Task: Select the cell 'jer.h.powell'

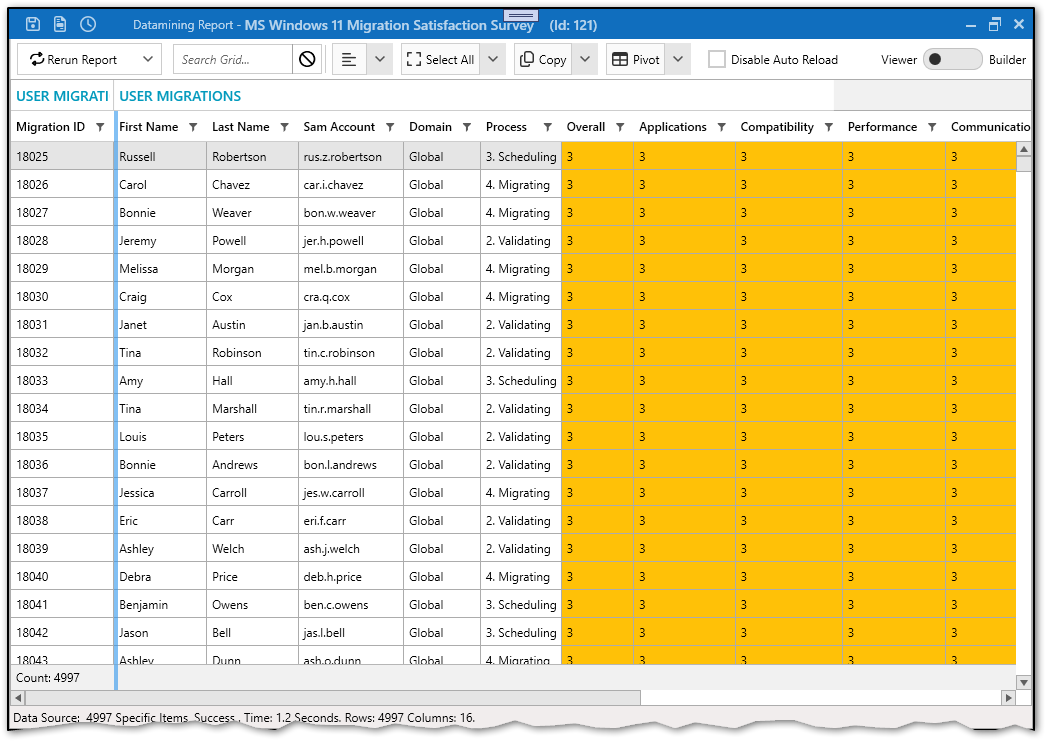Action: point(351,240)
